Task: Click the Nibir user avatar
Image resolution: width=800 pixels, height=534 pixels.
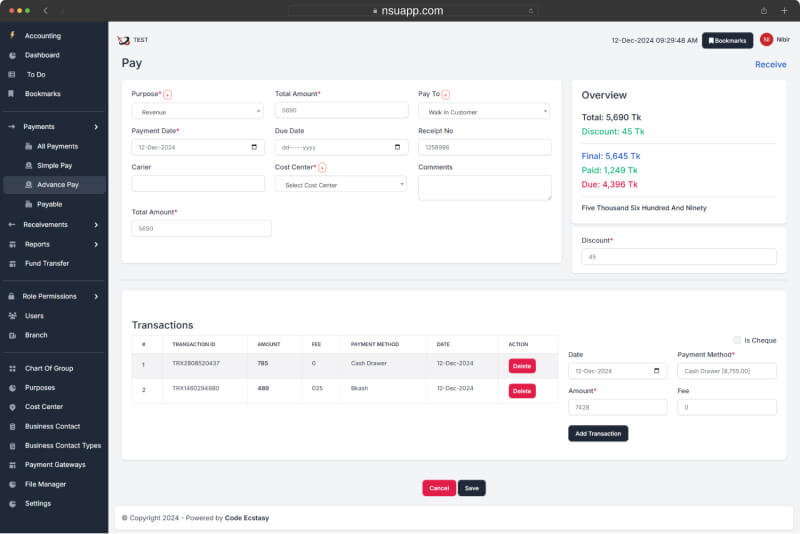Action: (766, 40)
